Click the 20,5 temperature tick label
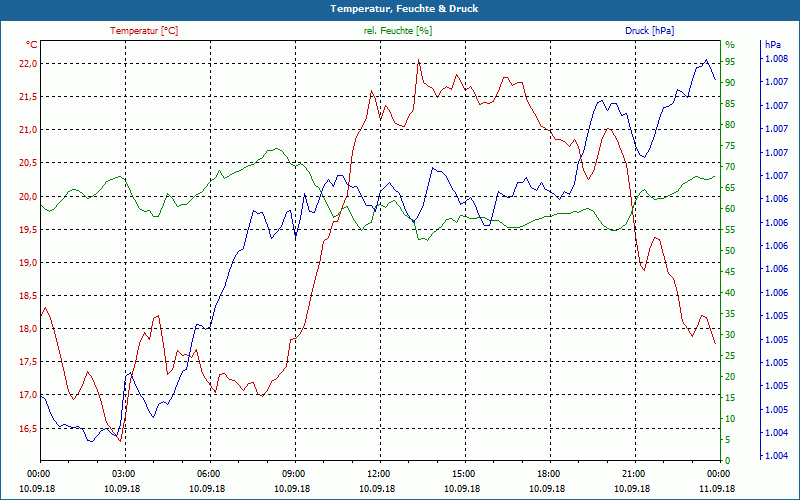800x500 pixels. [28, 163]
